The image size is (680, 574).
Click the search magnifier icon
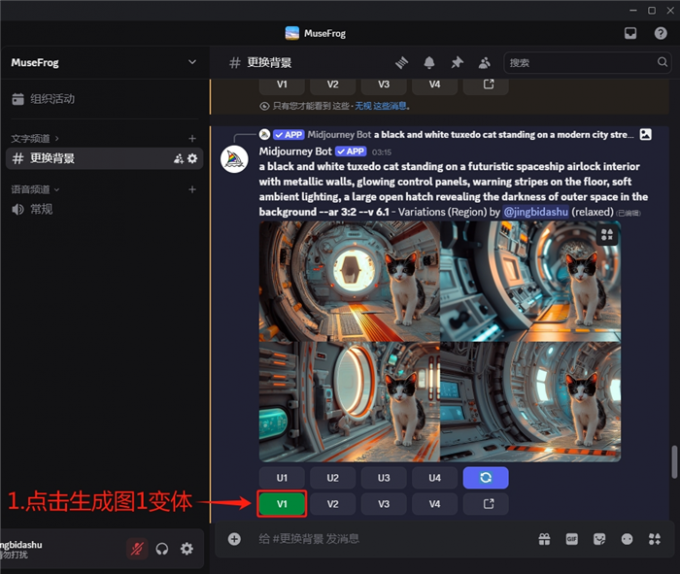tap(662, 62)
